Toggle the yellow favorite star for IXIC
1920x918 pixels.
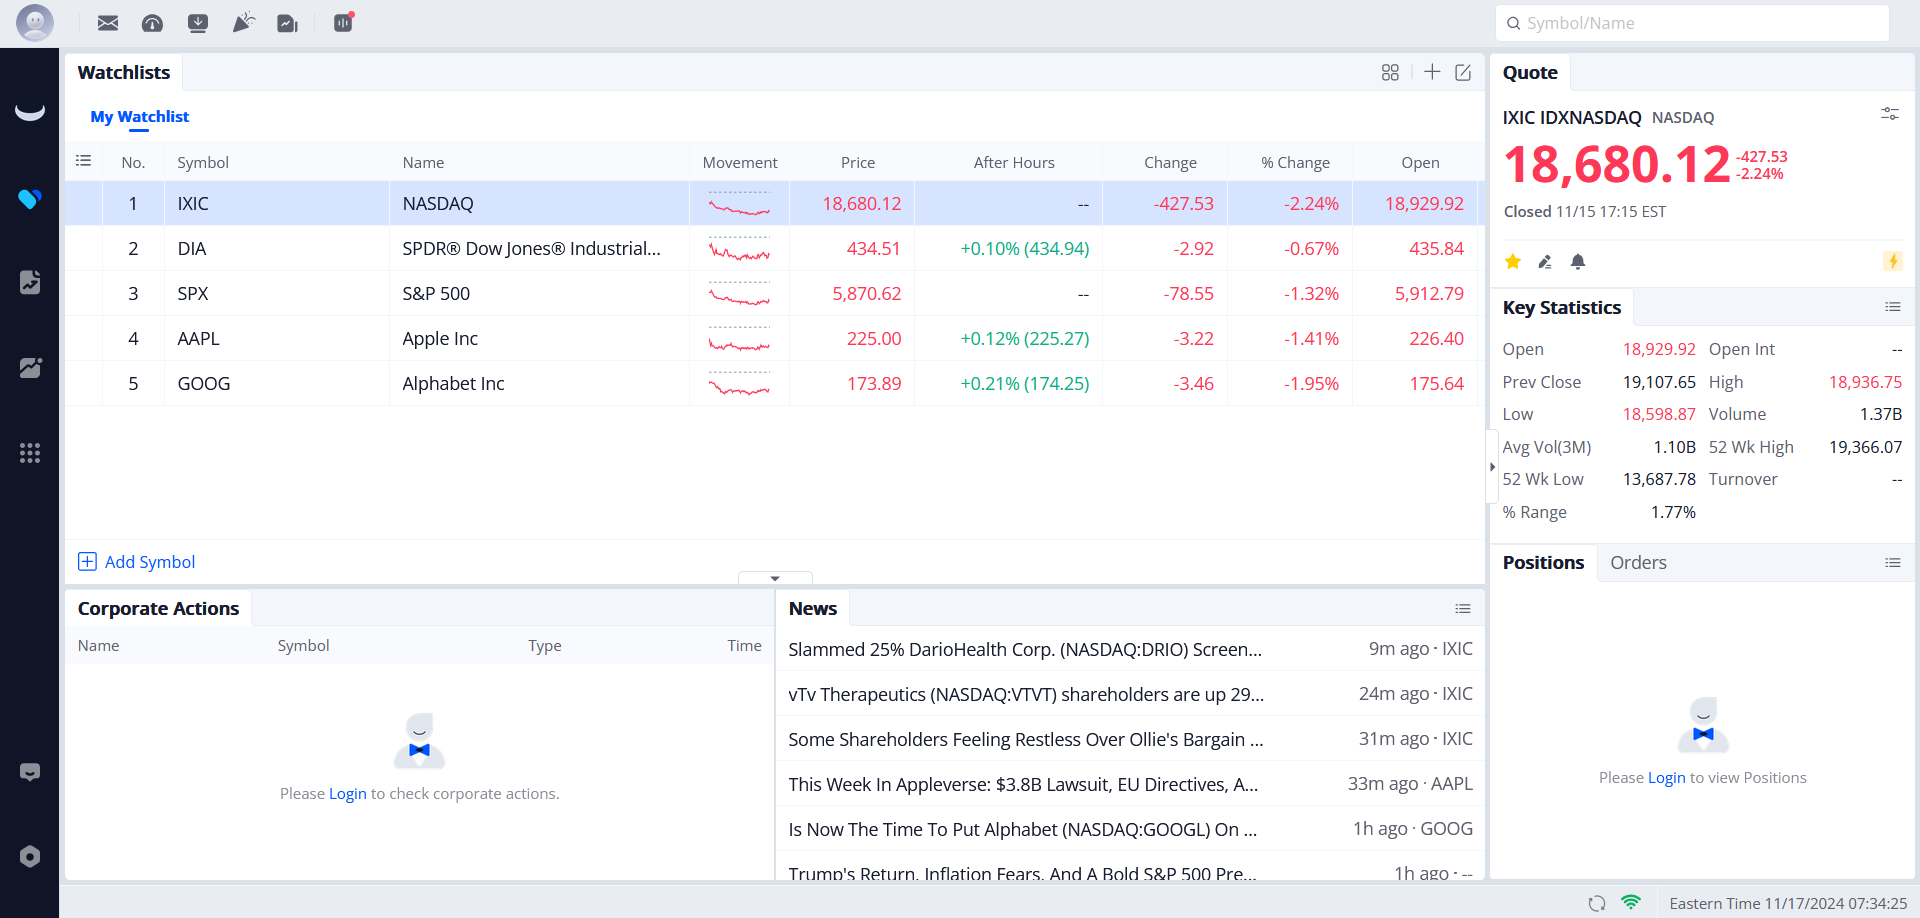pyautogui.click(x=1513, y=262)
